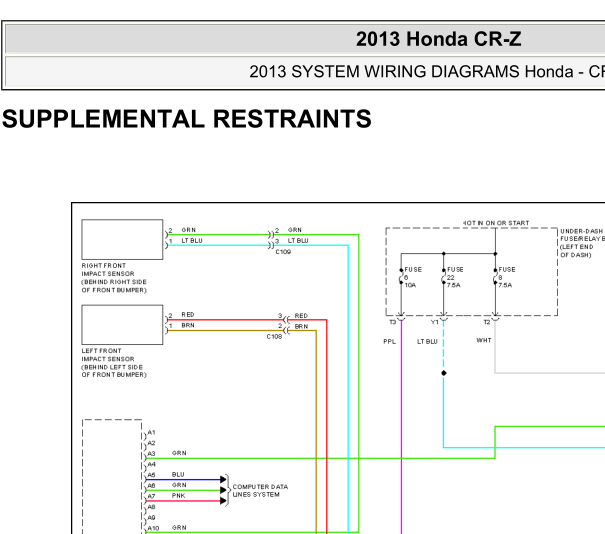Click pin label "A7"
Screen dimensions: 605x534
pos(151,496)
